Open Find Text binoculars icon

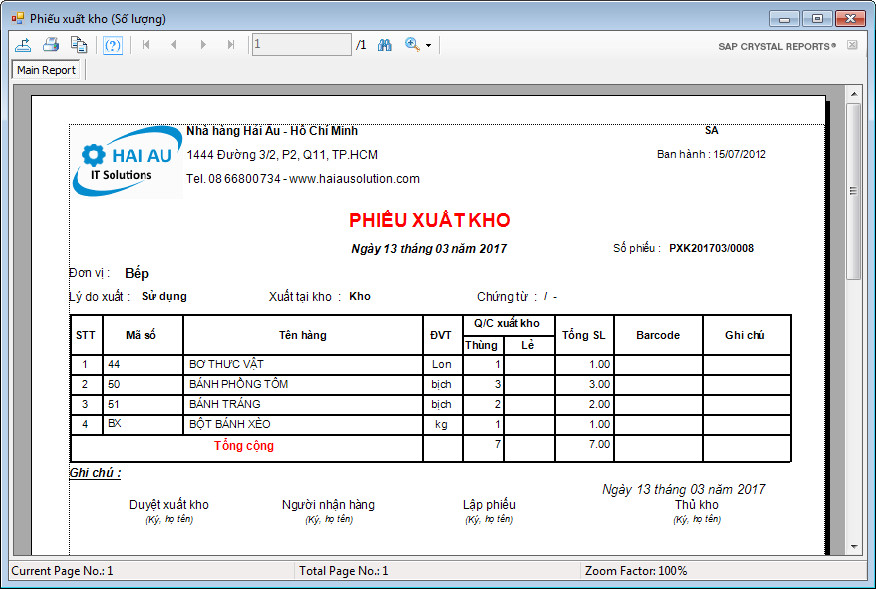click(384, 45)
